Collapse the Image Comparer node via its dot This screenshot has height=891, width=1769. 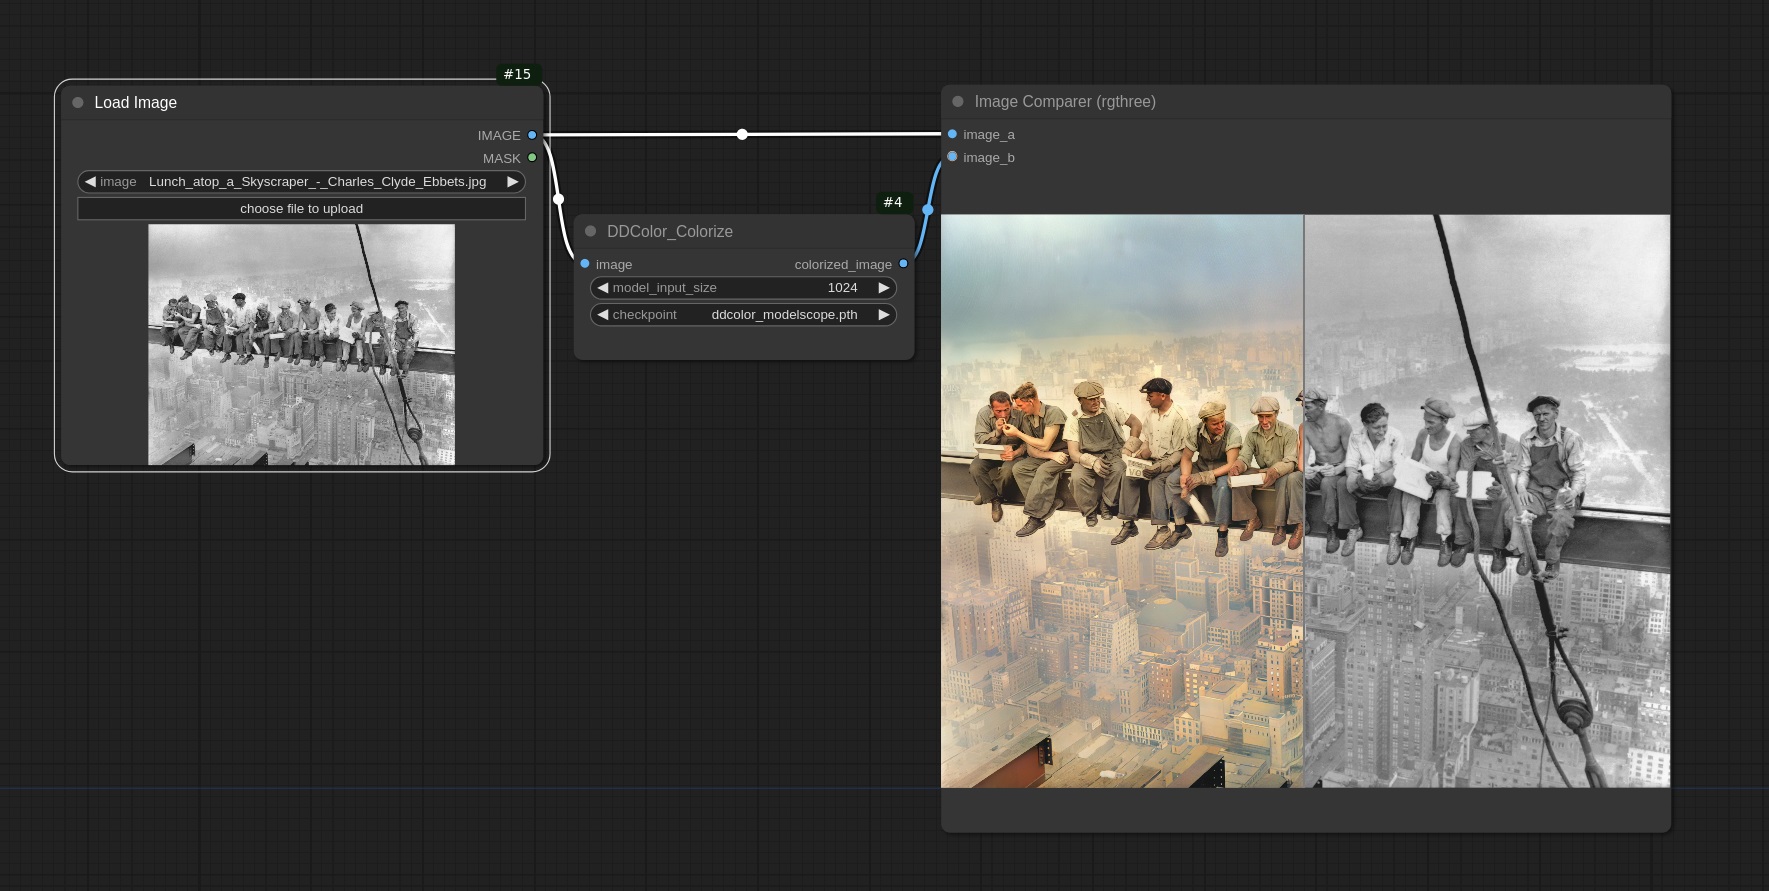(958, 102)
